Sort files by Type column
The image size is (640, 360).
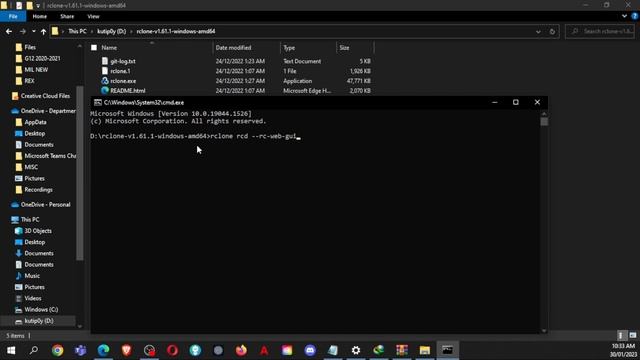pos(289,48)
